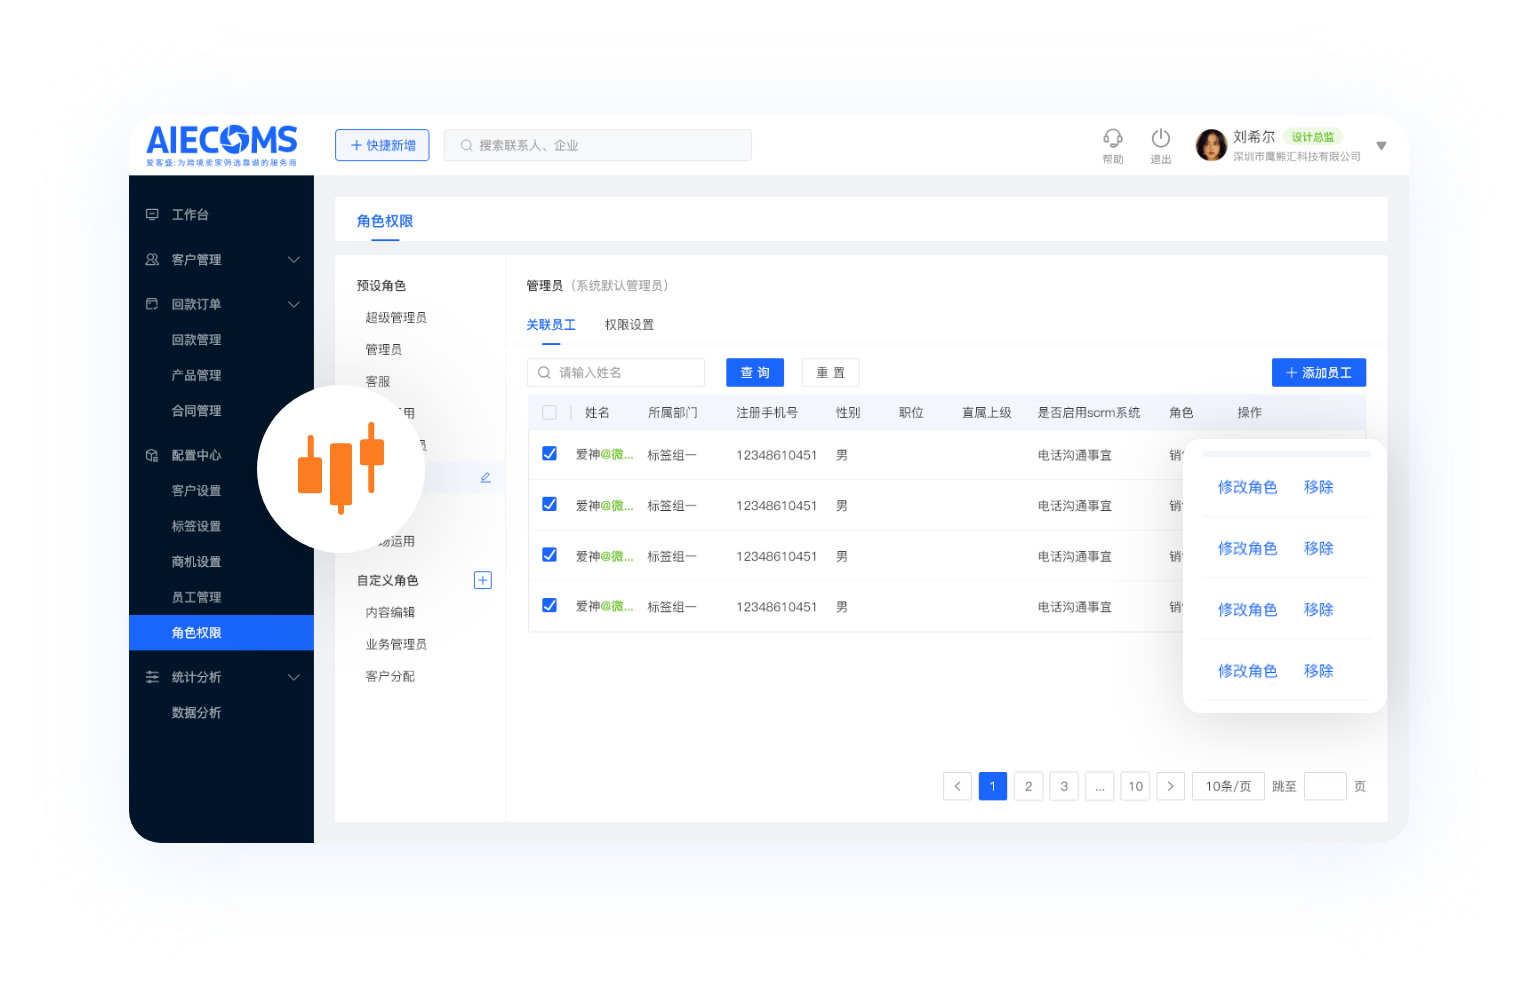This screenshot has width=1538, height=986.
Task: Switch to the 权限设置 tab
Action: [629, 325]
